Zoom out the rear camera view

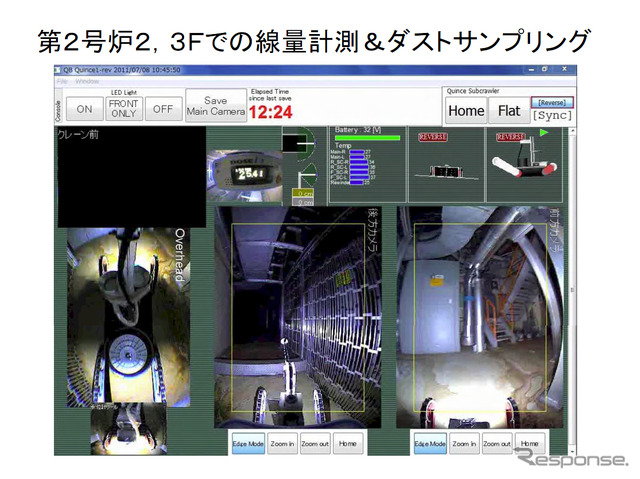tap(315, 444)
